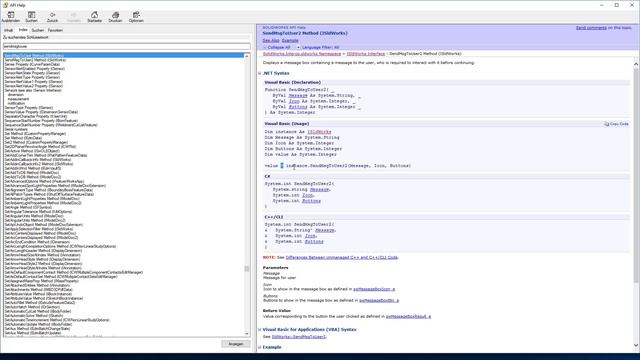The width and height of the screenshot is (640, 360).
Task: Open the Suchen tab below the toolbar
Action: coord(38,30)
